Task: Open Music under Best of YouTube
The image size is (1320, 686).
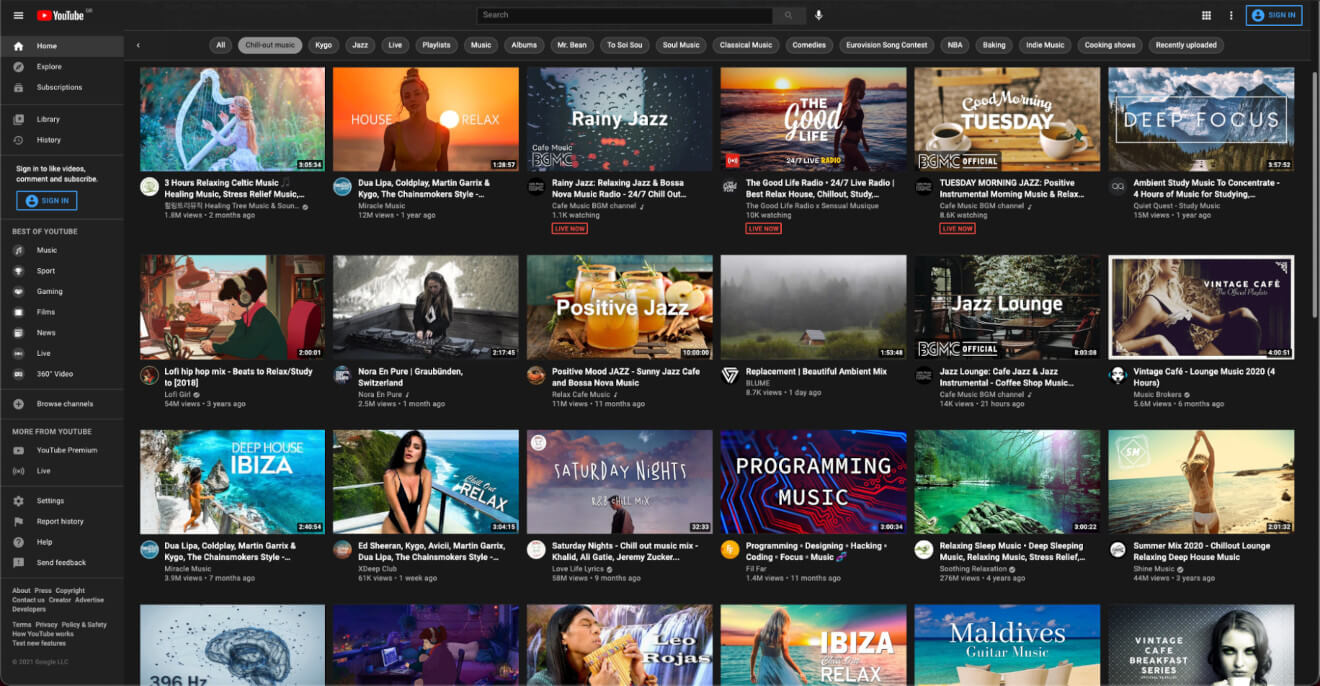Action: [x=62, y=250]
